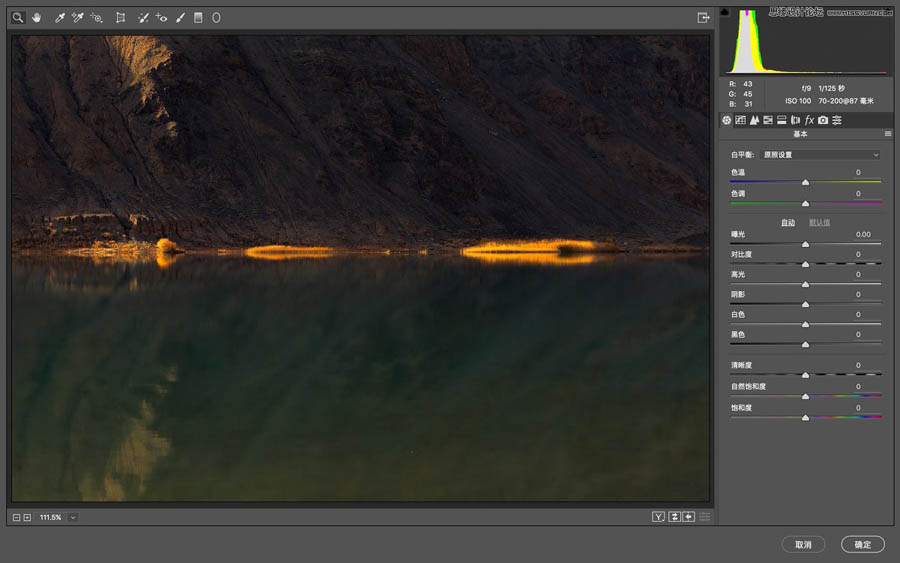Viewport: 900px width, 563px height.
Task: Select the Radial Filter tool
Action: click(216, 18)
